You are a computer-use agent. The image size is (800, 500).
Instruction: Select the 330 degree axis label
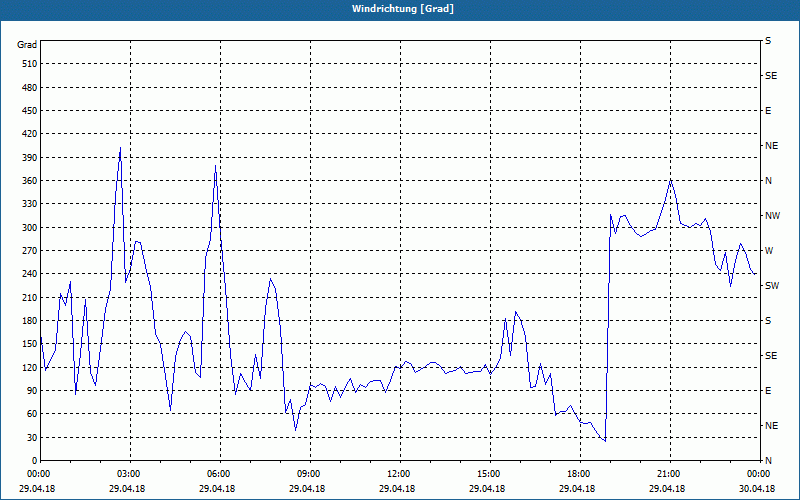tap(30, 204)
